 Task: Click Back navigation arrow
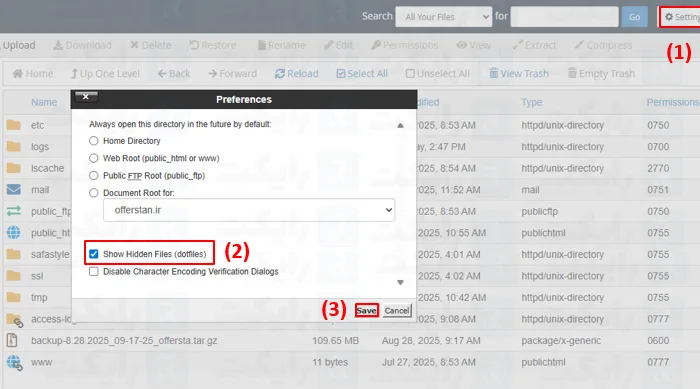pyautogui.click(x=174, y=74)
